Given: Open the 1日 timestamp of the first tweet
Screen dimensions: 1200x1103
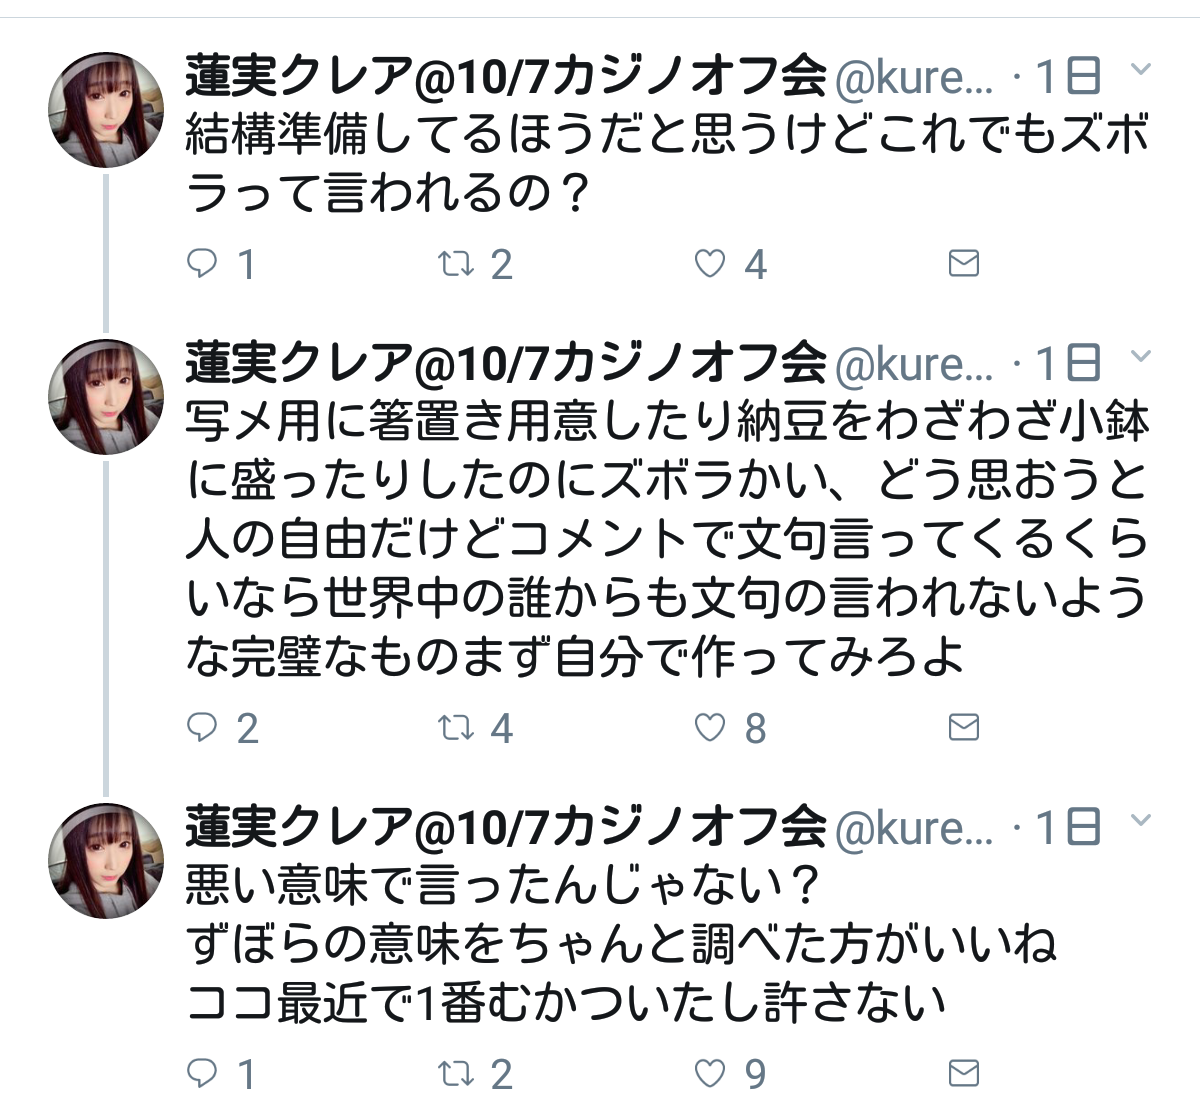Looking at the screenshot, I should pos(1068,77).
